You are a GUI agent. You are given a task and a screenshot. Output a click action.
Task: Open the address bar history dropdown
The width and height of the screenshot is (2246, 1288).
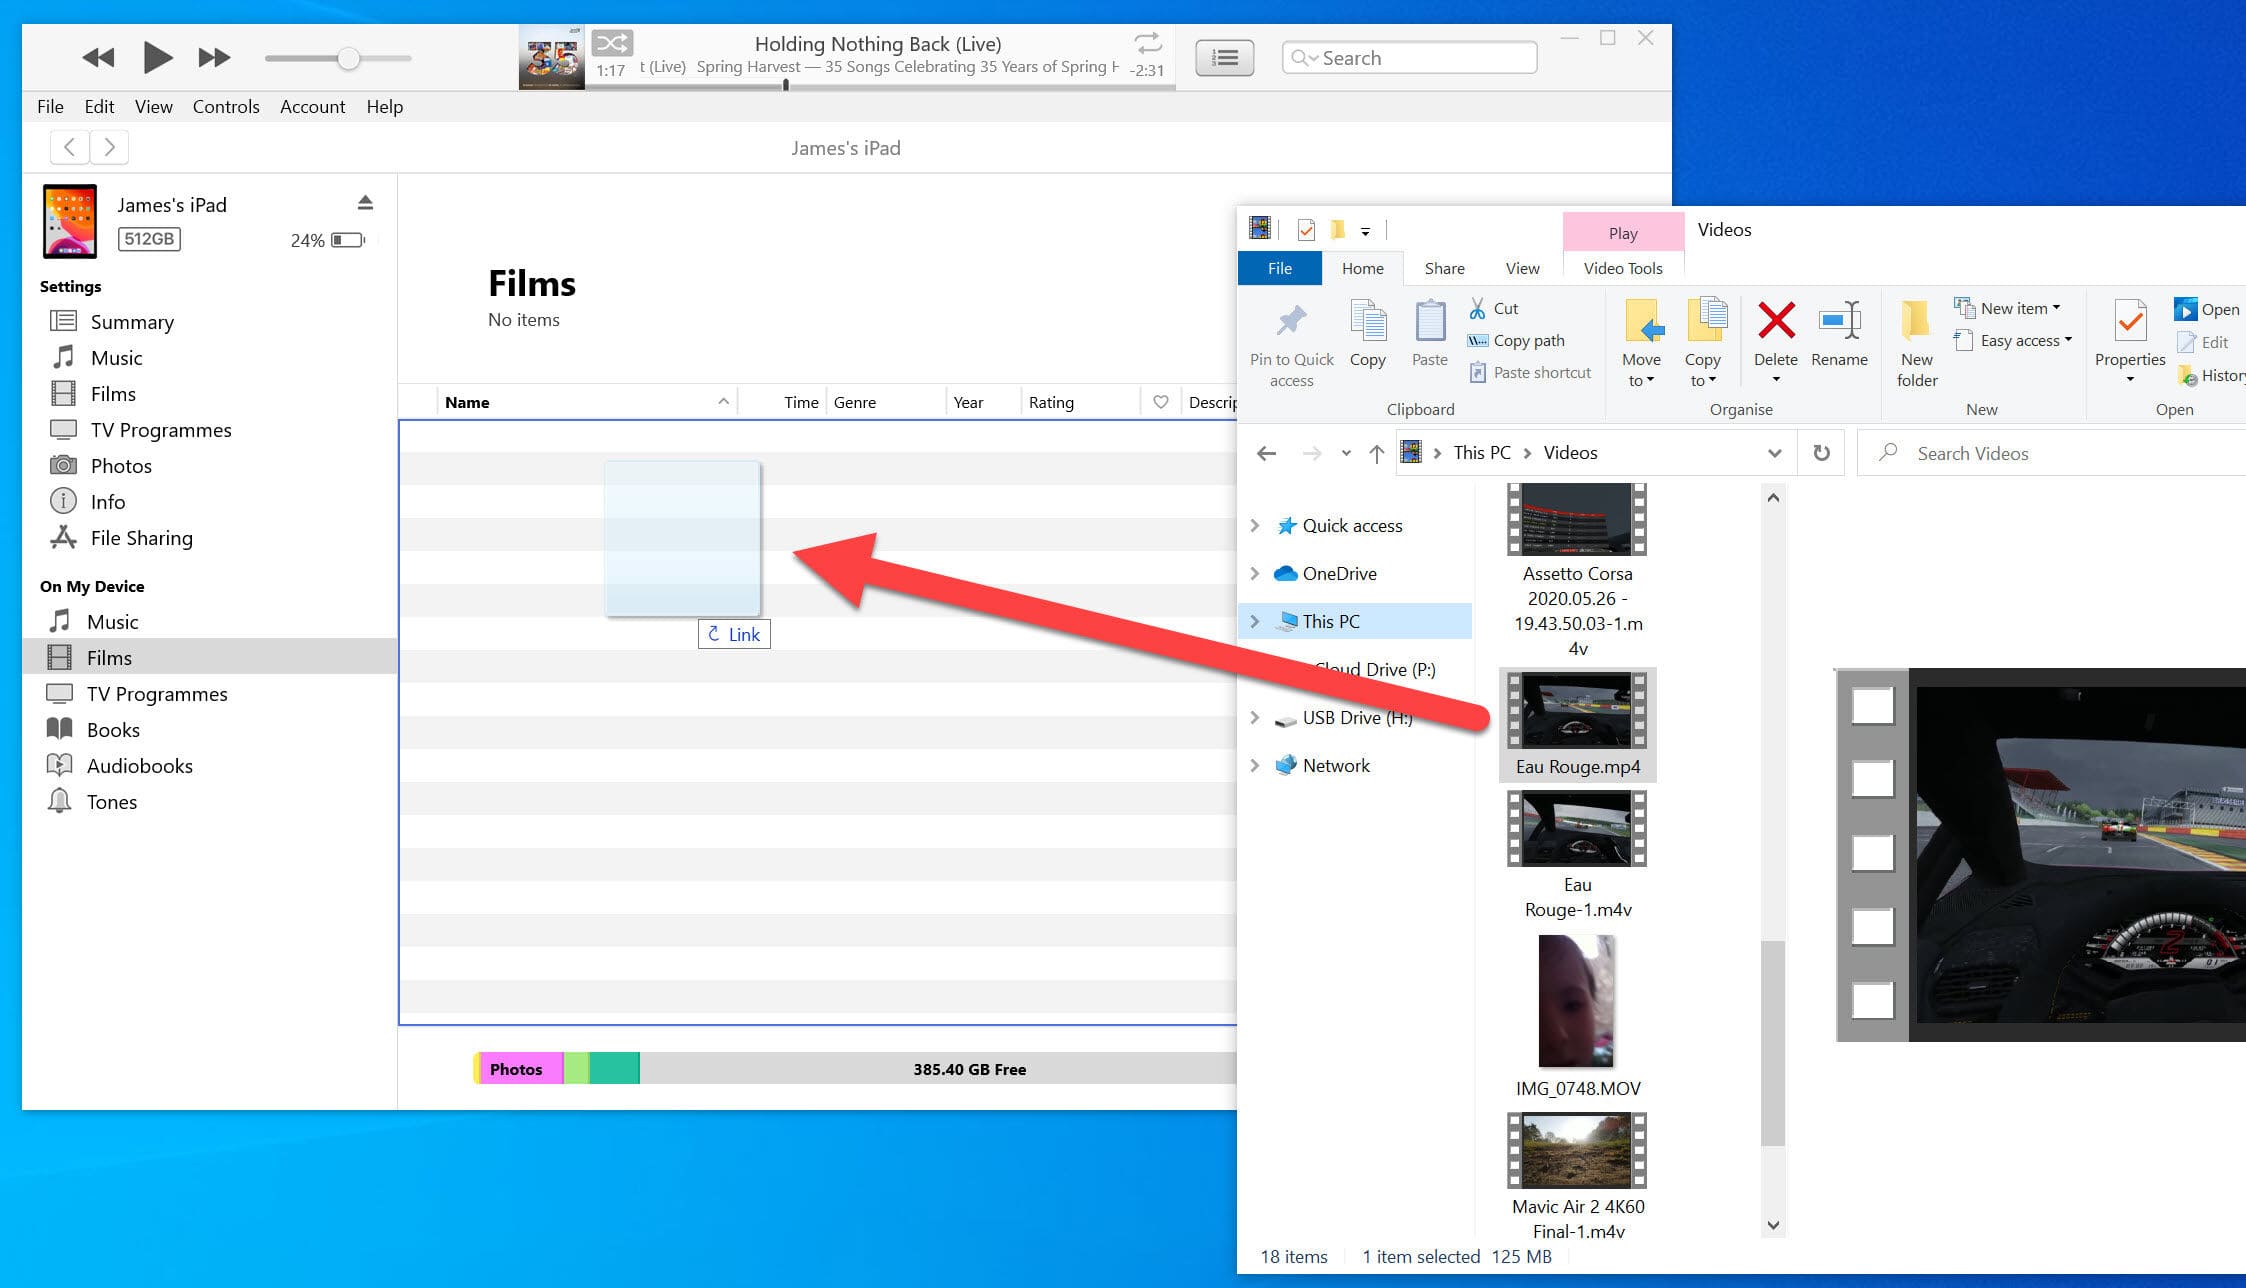click(1774, 453)
